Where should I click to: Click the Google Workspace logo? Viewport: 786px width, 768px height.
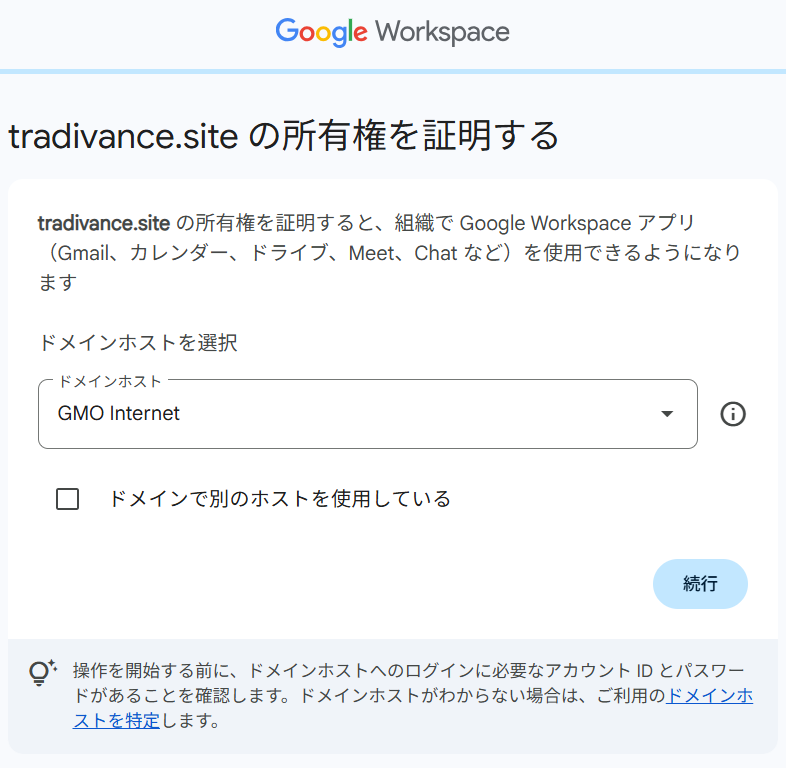[392, 32]
